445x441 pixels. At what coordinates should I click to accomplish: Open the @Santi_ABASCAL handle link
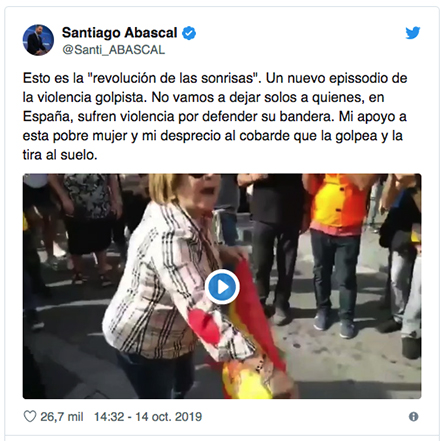(113, 50)
